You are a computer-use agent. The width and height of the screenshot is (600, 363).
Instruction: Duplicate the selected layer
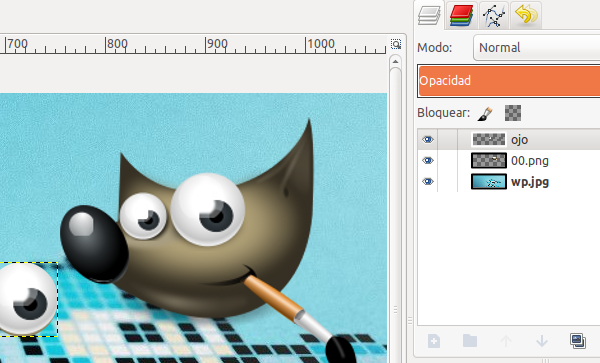coord(578,340)
